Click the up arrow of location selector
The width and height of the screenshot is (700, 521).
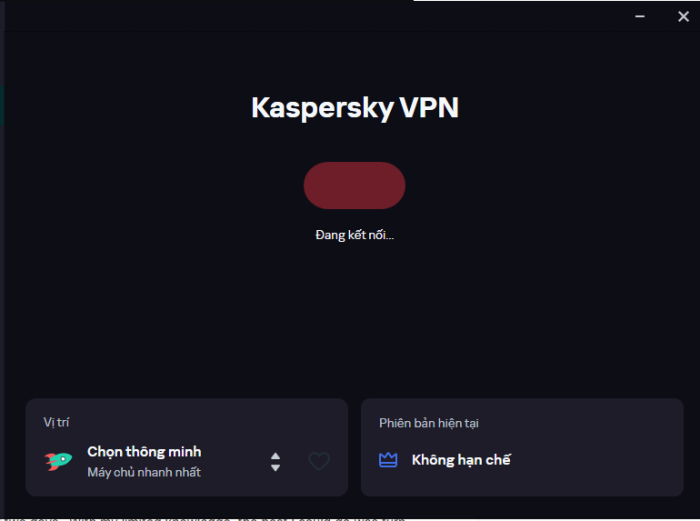point(275,456)
